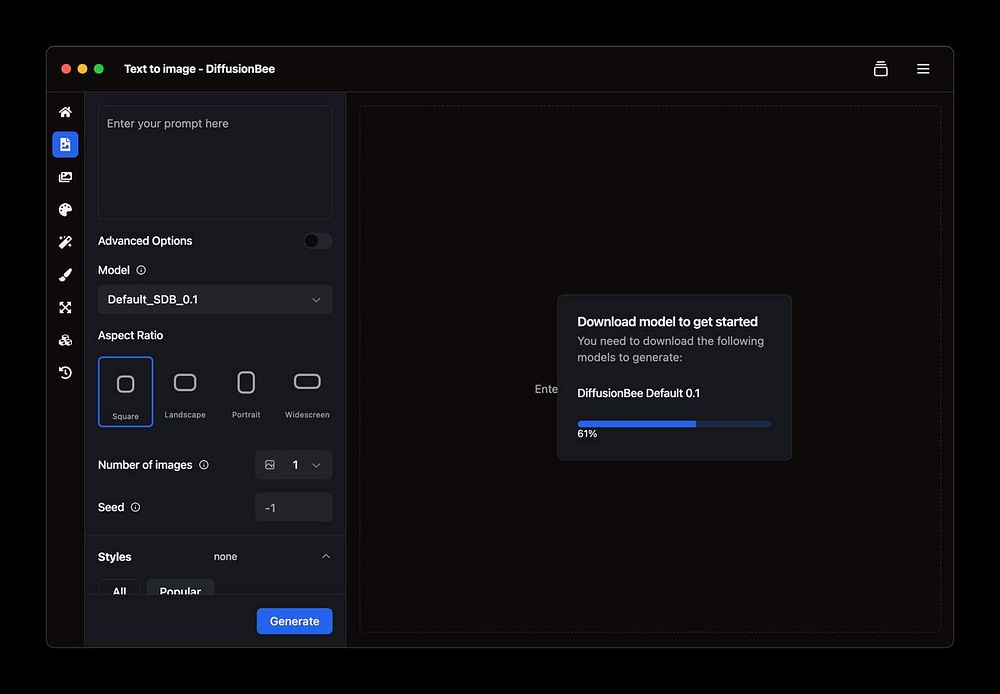
Task: Click the model download progress bar
Action: (674, 424)
